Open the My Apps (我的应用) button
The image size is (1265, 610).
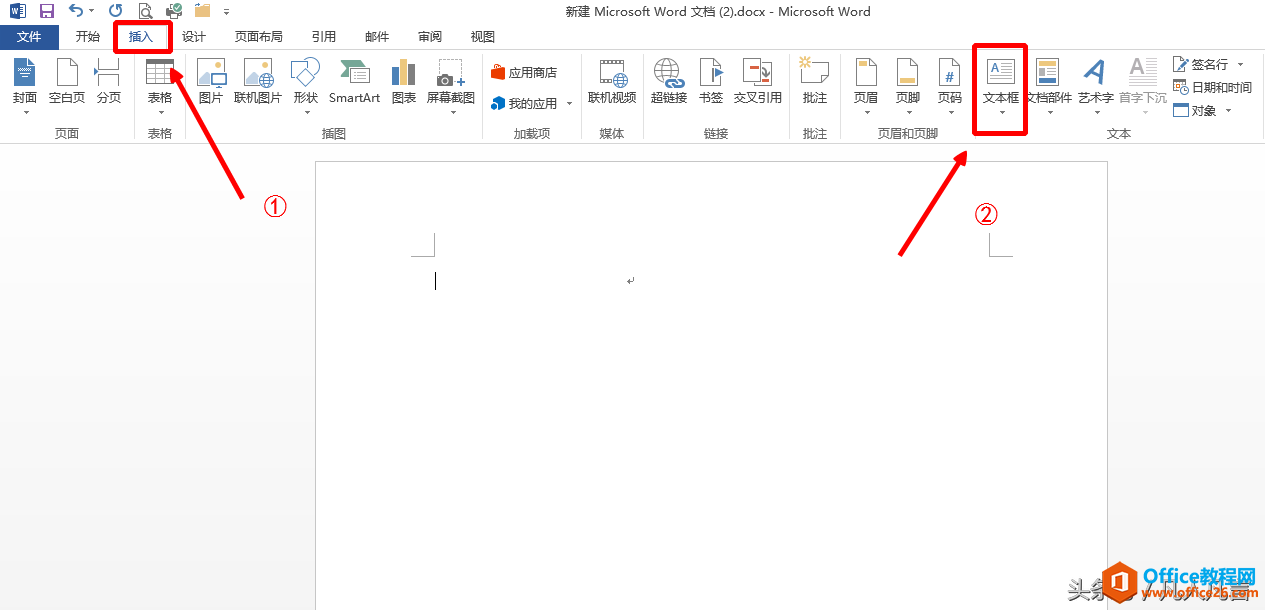coord(524,104)
